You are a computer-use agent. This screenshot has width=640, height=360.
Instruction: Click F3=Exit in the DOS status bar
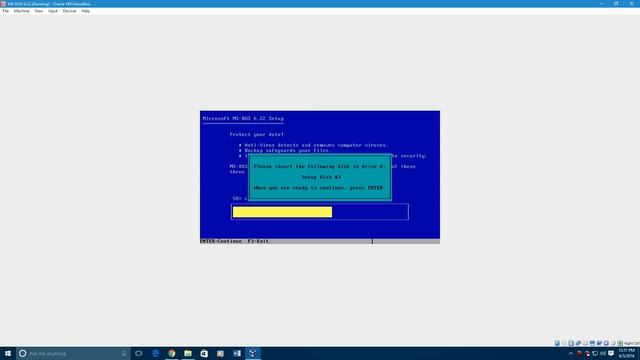coord(258,241)
